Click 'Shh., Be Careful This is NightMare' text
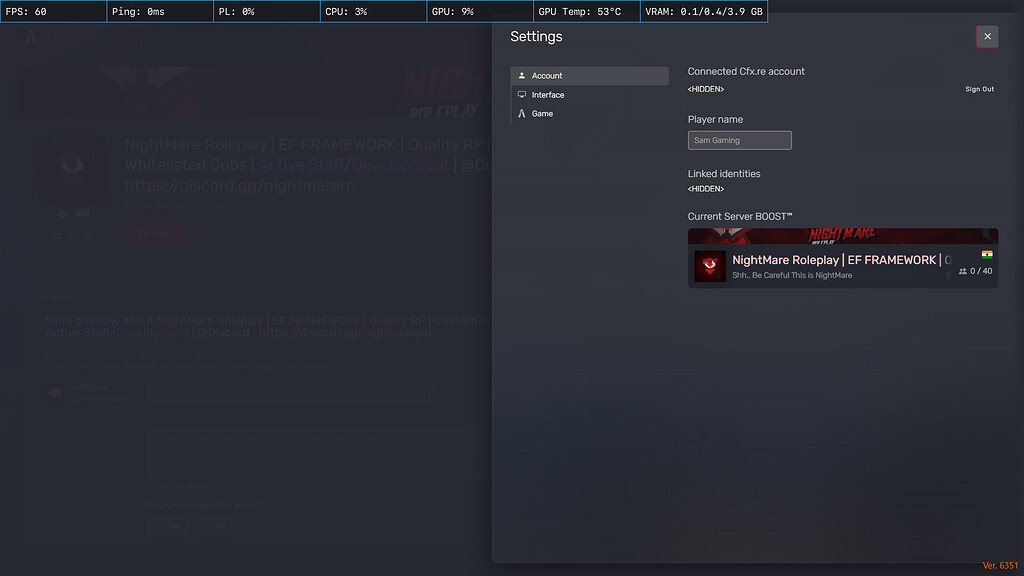The width and height of the screenshot is (1024, 576). click(x=792, y=276)
